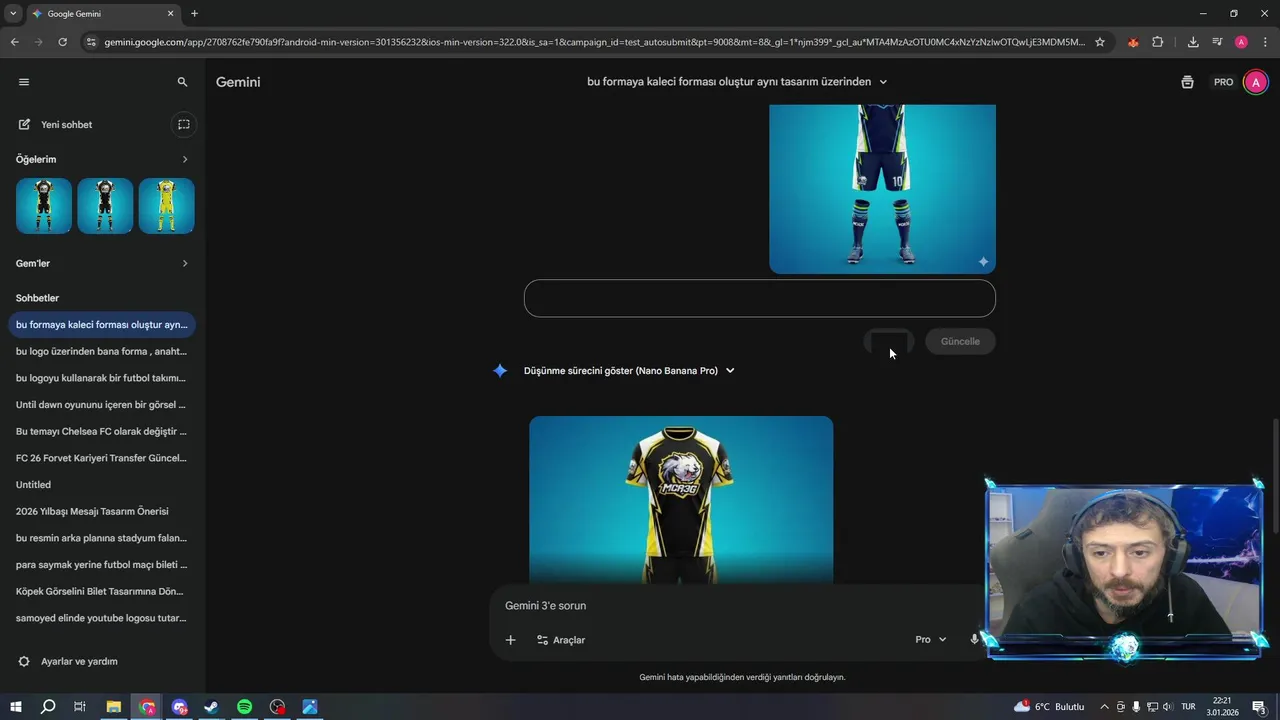
Task: Open chat 'Köpek Görselini Bilet Tasarımına'
Action: [x=101, y=591]
